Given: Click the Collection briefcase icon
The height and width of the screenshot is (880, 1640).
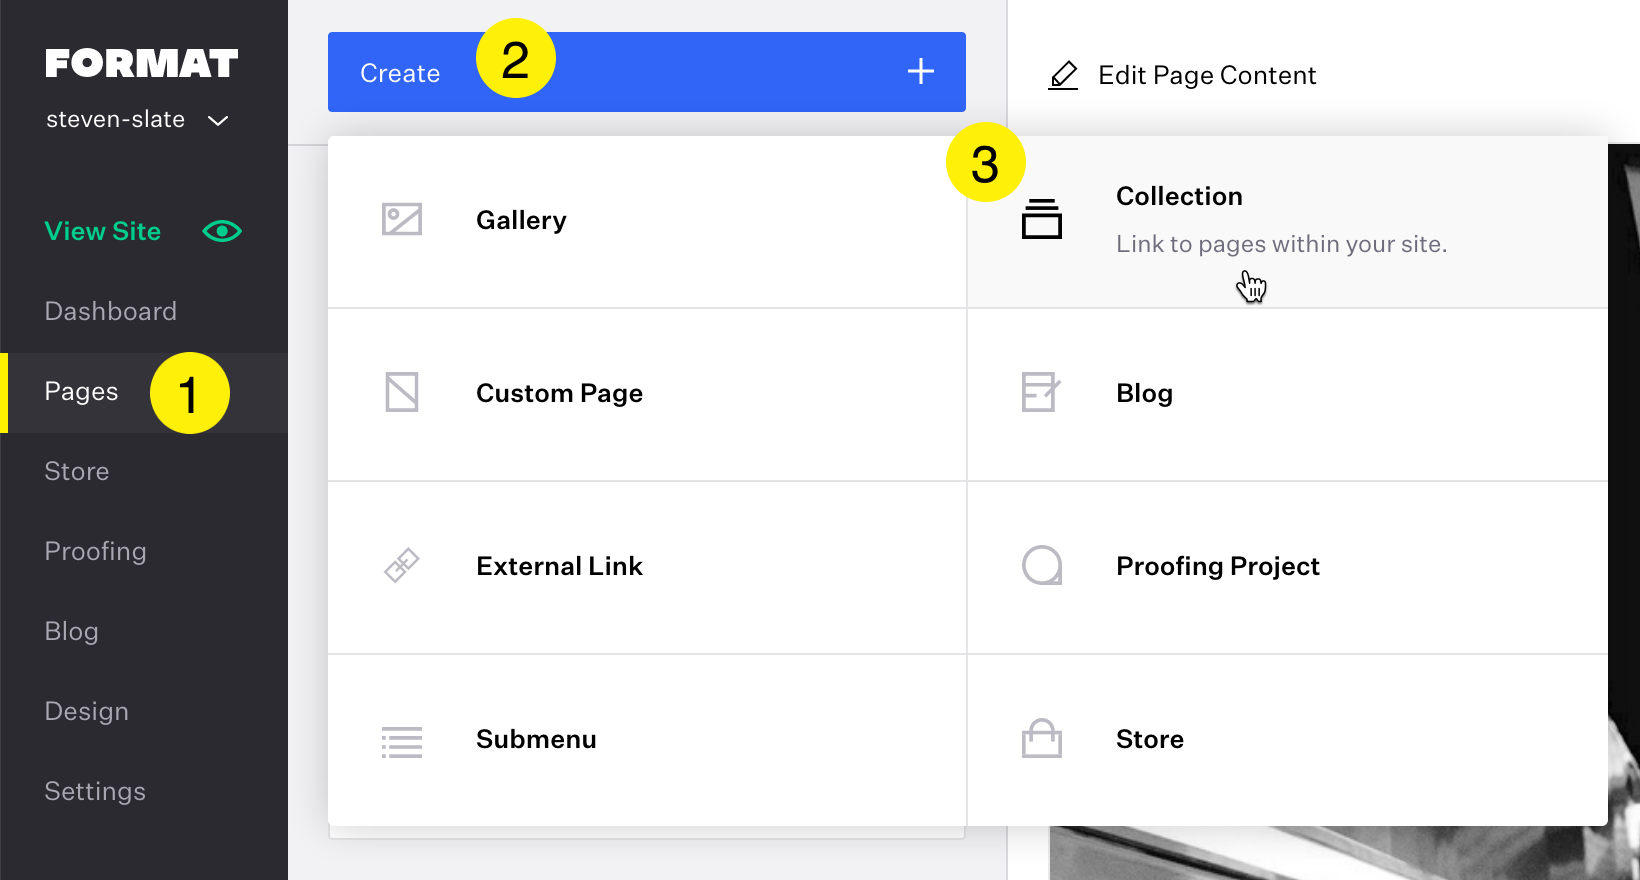Looking at the screenshot, I should click(1042, 219).
